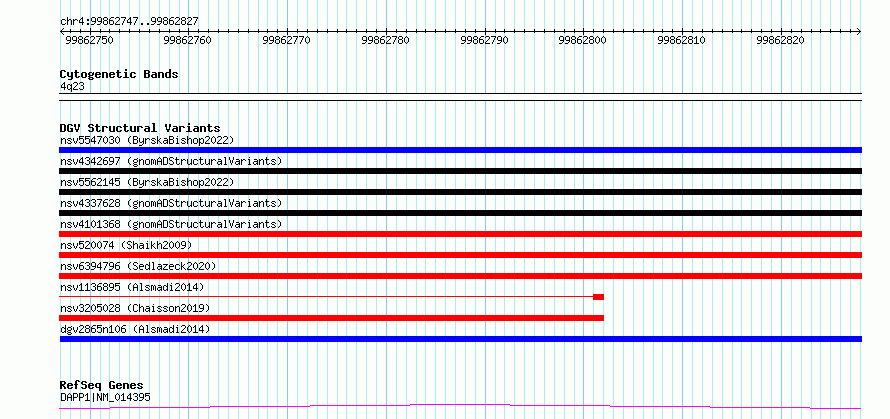The width and height of the screenshot is (890, 419).
Task: Click the dgv2865n106 (Alsmadi2014) label
Action: click(x=135, y=329)
